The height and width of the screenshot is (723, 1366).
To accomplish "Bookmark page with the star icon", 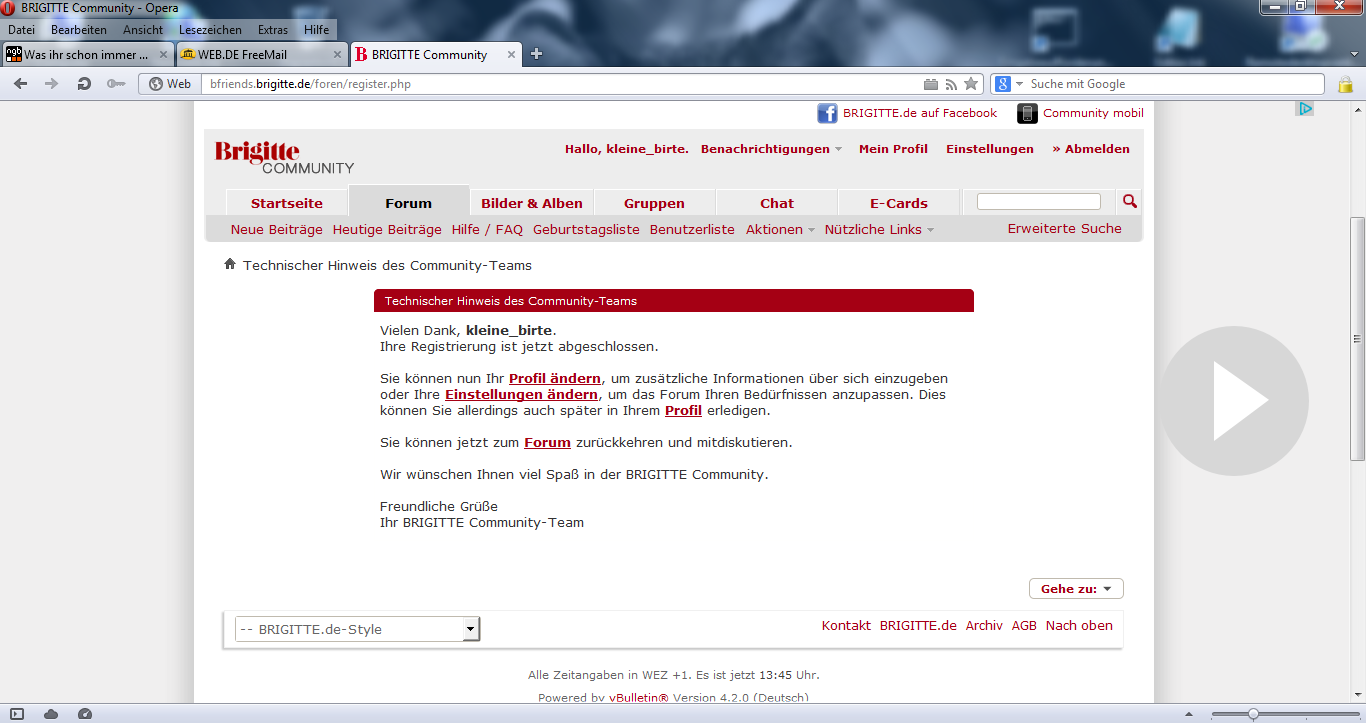I will click(971, 84).
